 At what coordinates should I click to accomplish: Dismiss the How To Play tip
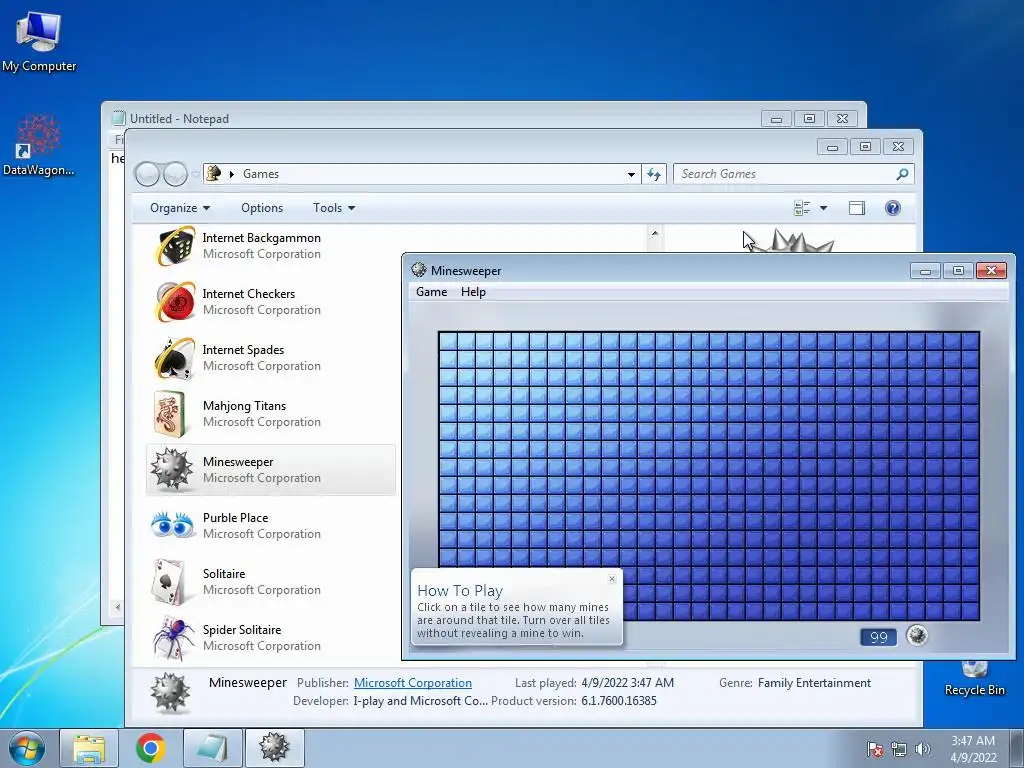pyautogui.click(x=612, y=579)
